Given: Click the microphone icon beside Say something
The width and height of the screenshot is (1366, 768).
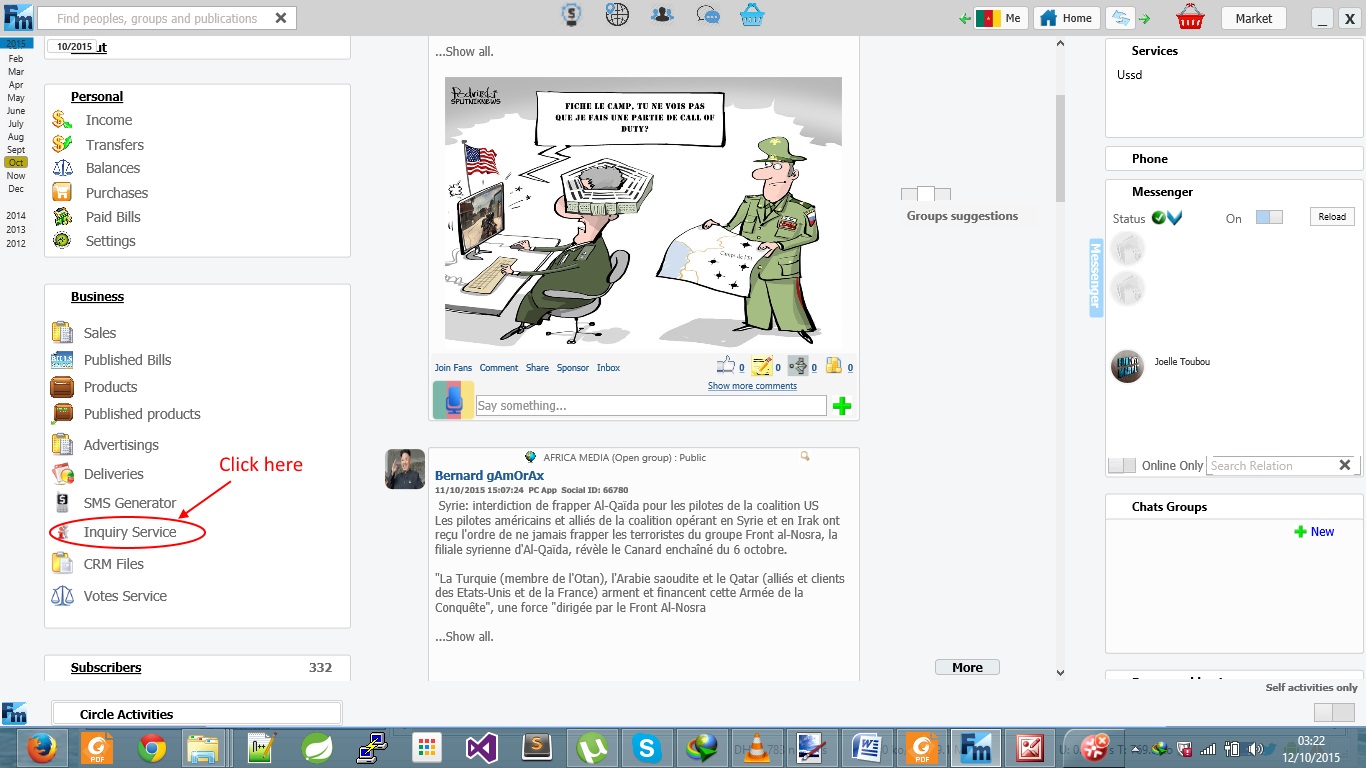Looking at the screenshot, I should pos(453,400).
